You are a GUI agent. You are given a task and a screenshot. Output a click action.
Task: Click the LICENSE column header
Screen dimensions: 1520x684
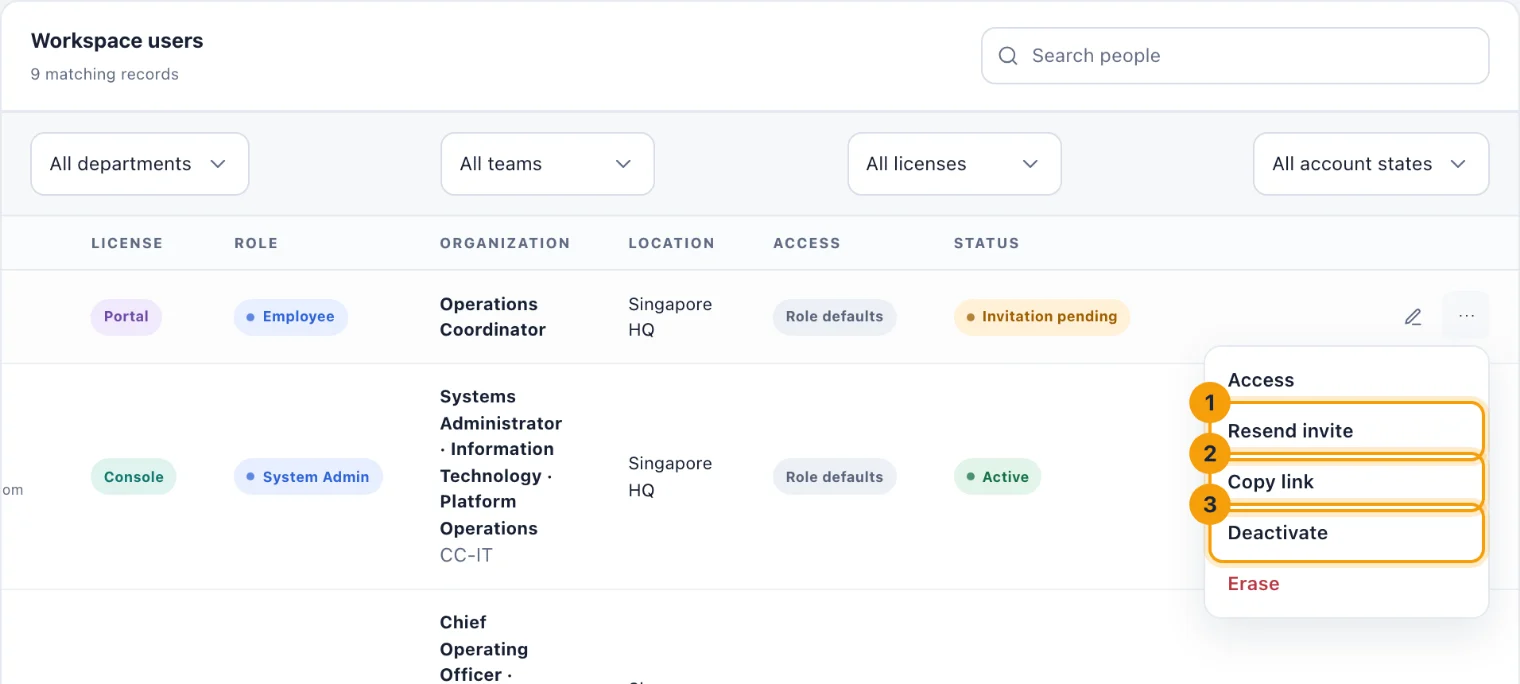[x=127, y=243]
